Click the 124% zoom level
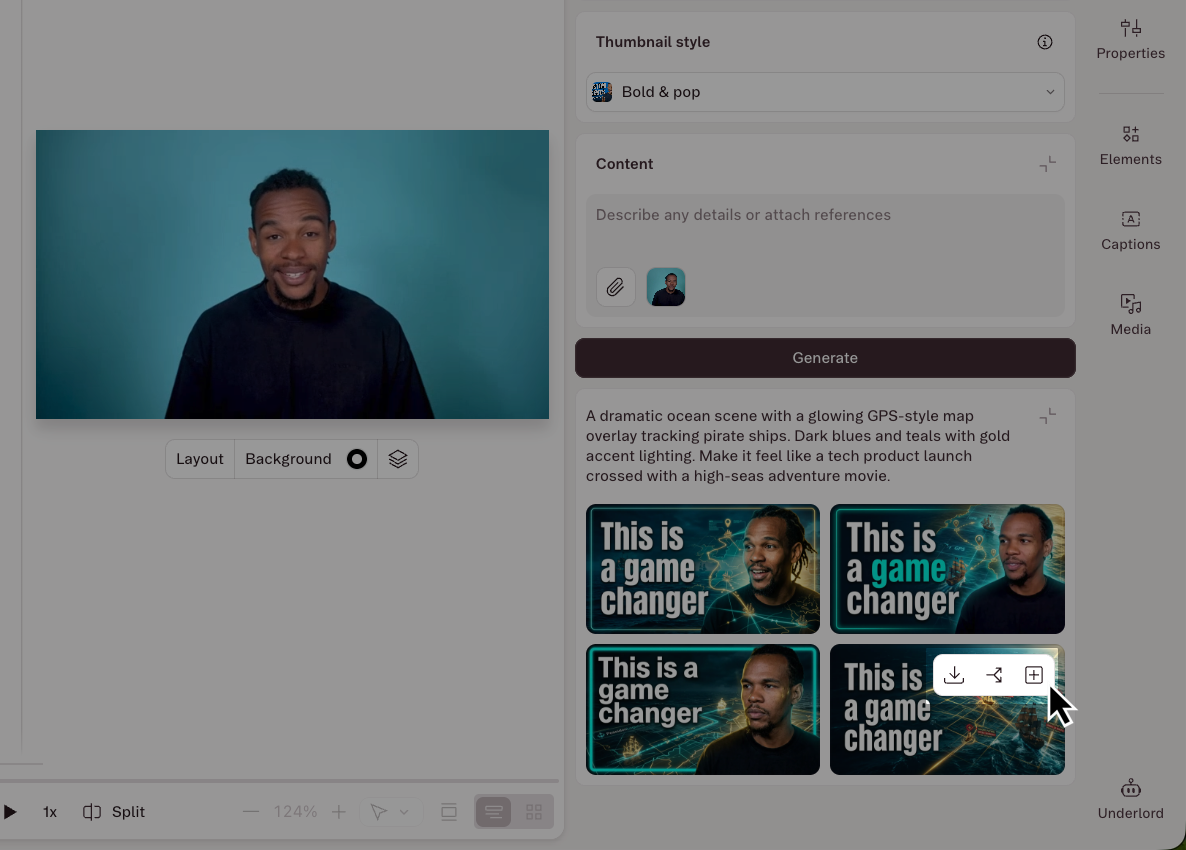Image resolution: width=1186 pixels, height=850 pixels. point(295,812)
